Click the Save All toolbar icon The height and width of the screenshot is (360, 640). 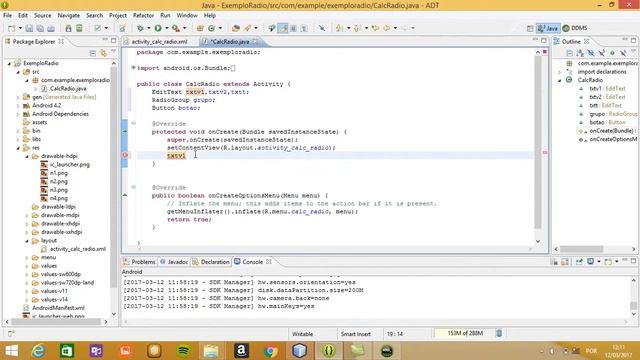pos(40,28)
